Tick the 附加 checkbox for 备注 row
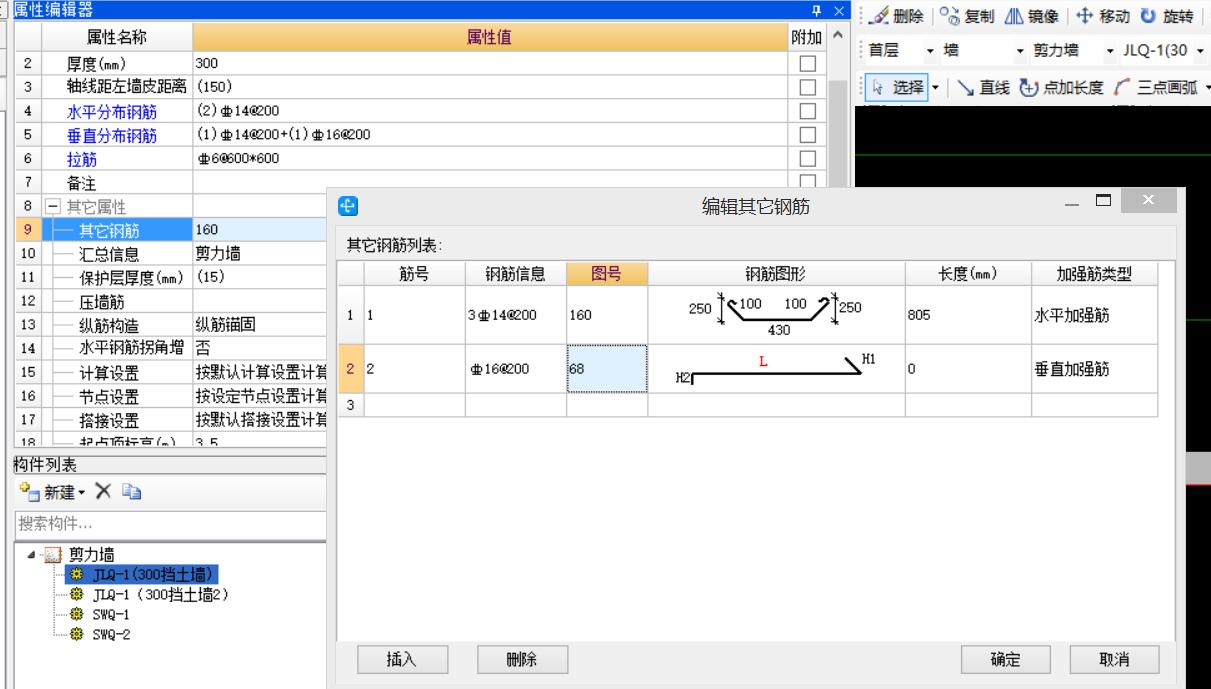 pyautogui.click(x=810, y=183)
